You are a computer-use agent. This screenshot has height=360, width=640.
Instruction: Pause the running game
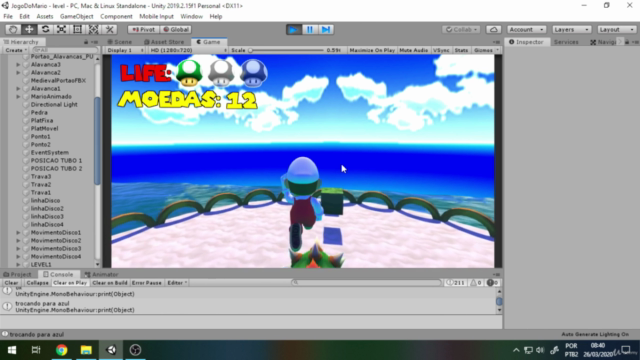pyautogui.click(x=310, y=29)
